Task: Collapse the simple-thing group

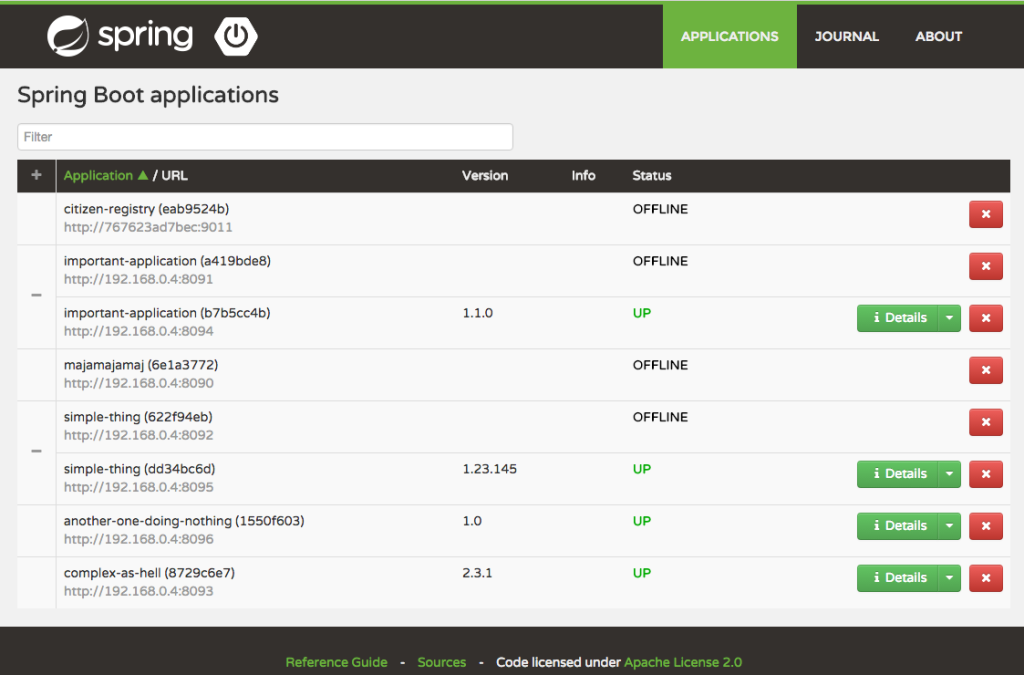Action: (37, 452)
